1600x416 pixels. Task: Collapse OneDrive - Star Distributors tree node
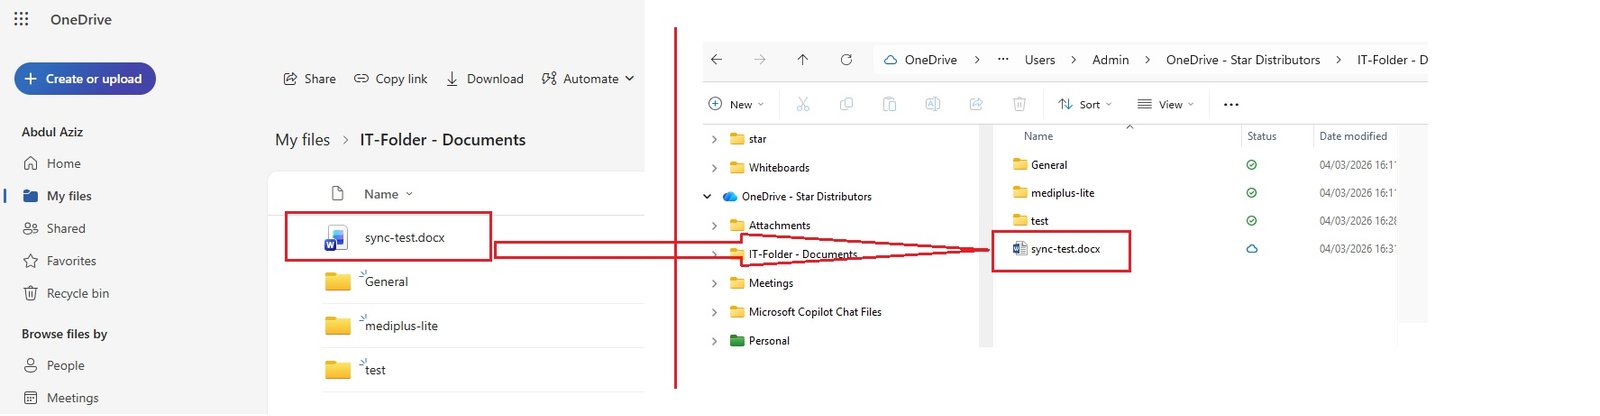[x=707, y=197]
